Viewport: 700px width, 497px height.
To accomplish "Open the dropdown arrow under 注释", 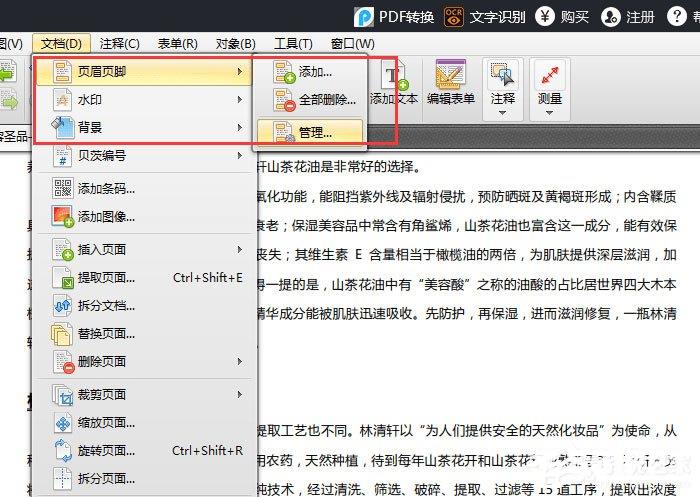I will [x=503, y=113].
